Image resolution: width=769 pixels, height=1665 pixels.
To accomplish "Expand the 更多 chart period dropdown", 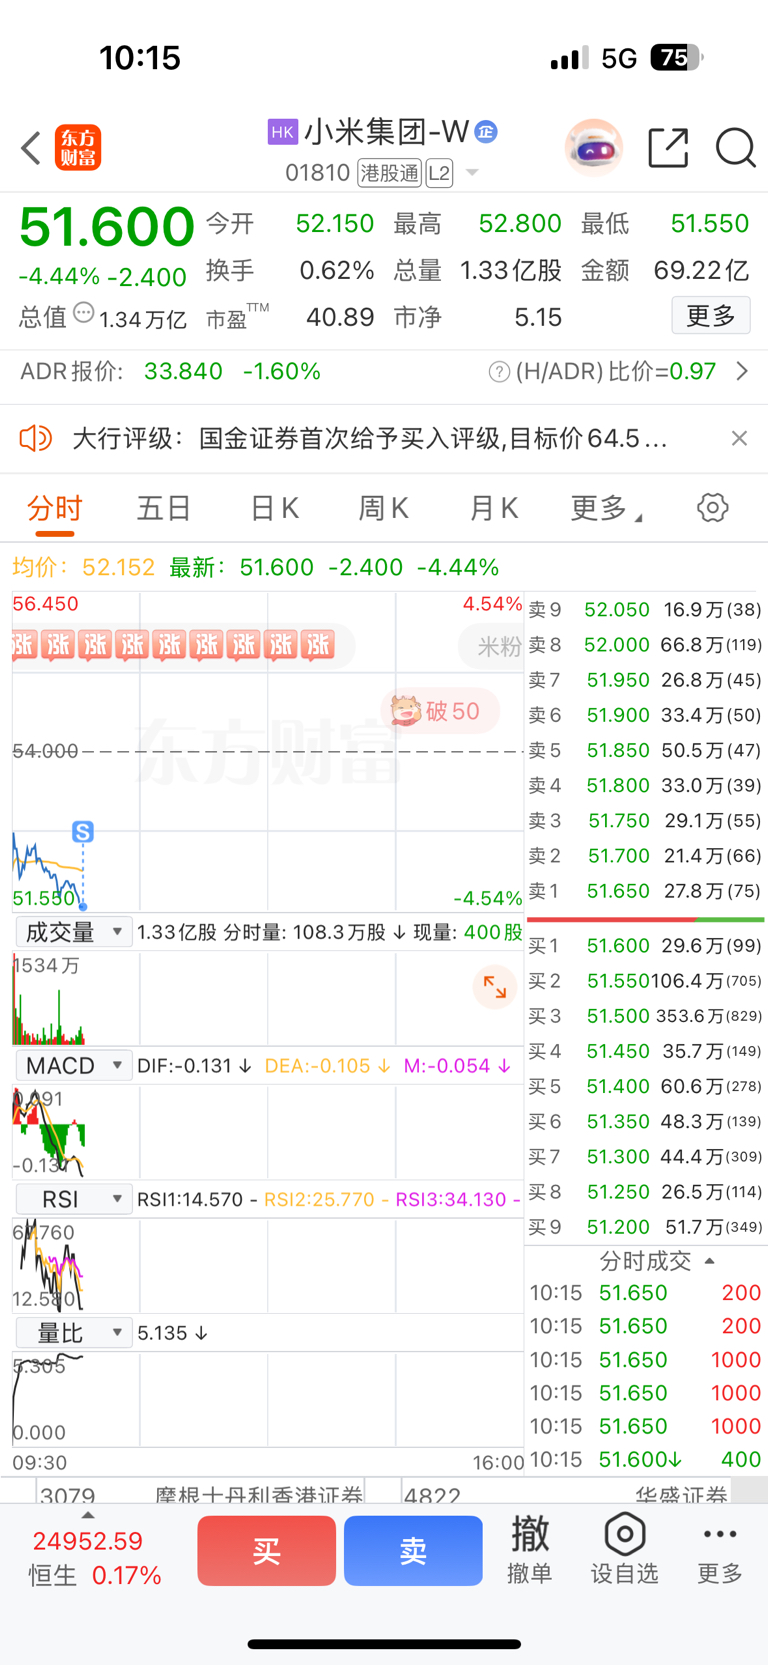I will coord(607,508).
